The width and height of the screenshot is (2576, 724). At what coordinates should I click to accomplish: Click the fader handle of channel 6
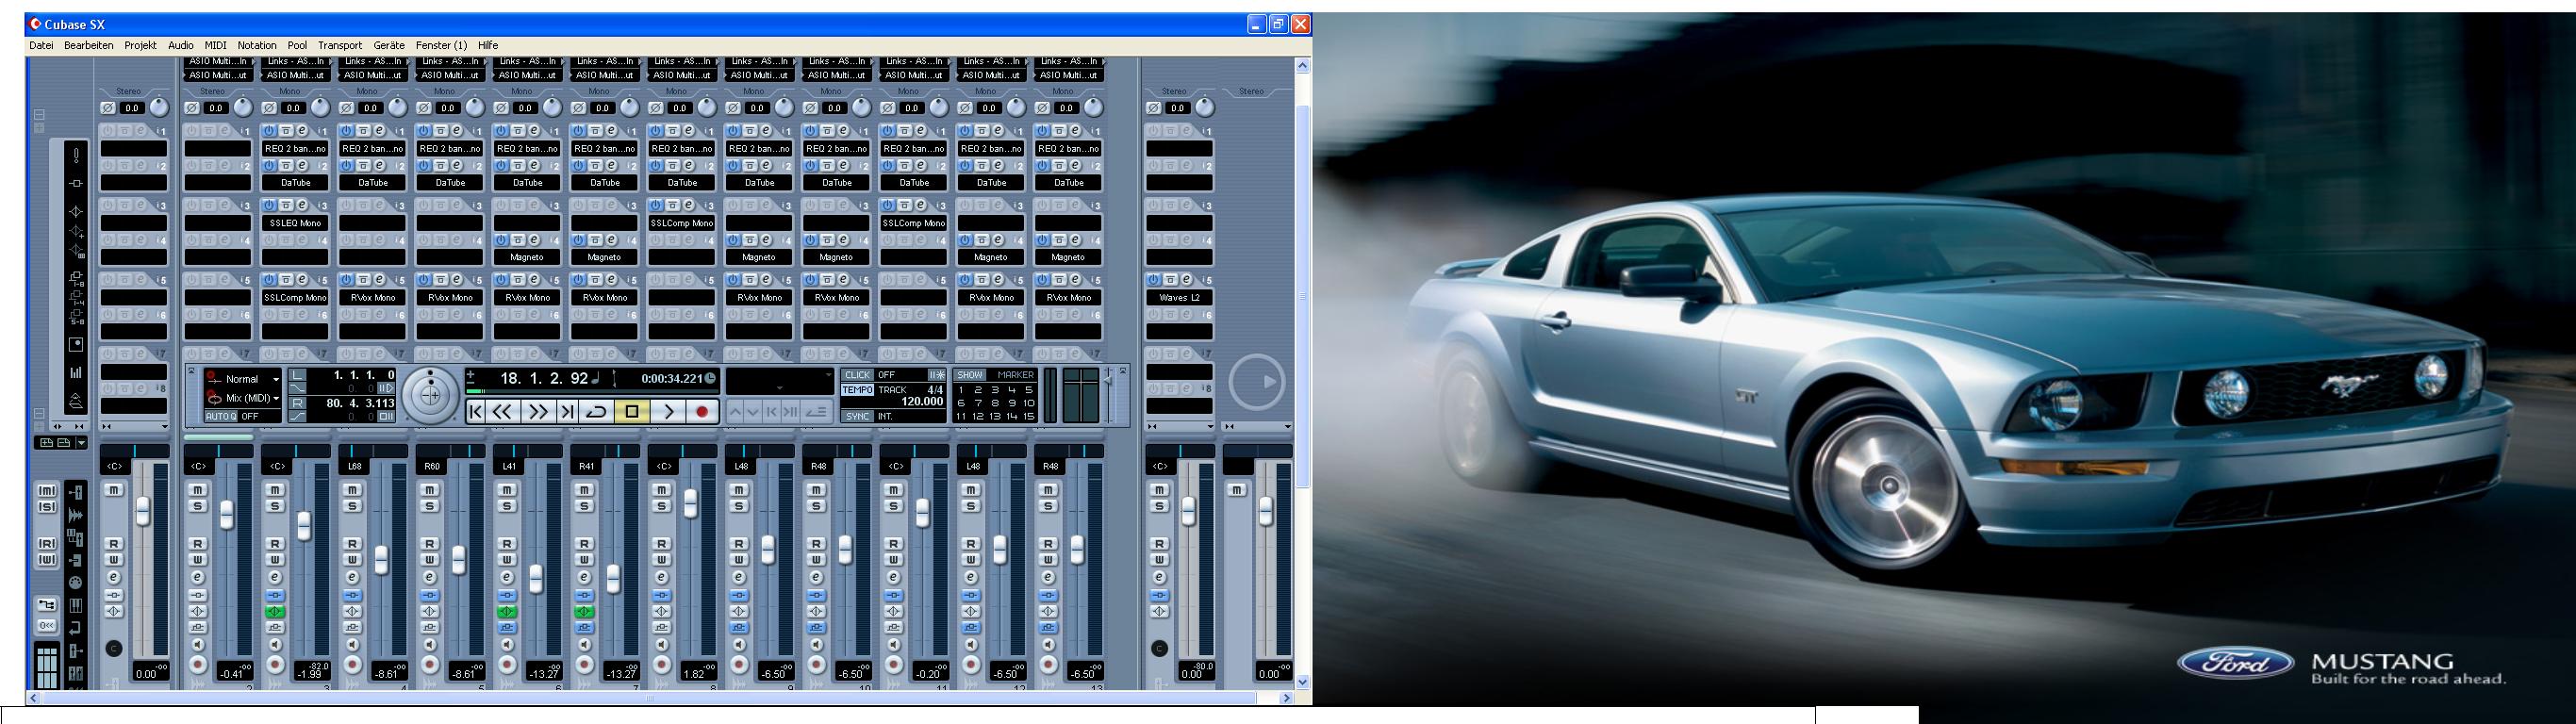point(536,578)
